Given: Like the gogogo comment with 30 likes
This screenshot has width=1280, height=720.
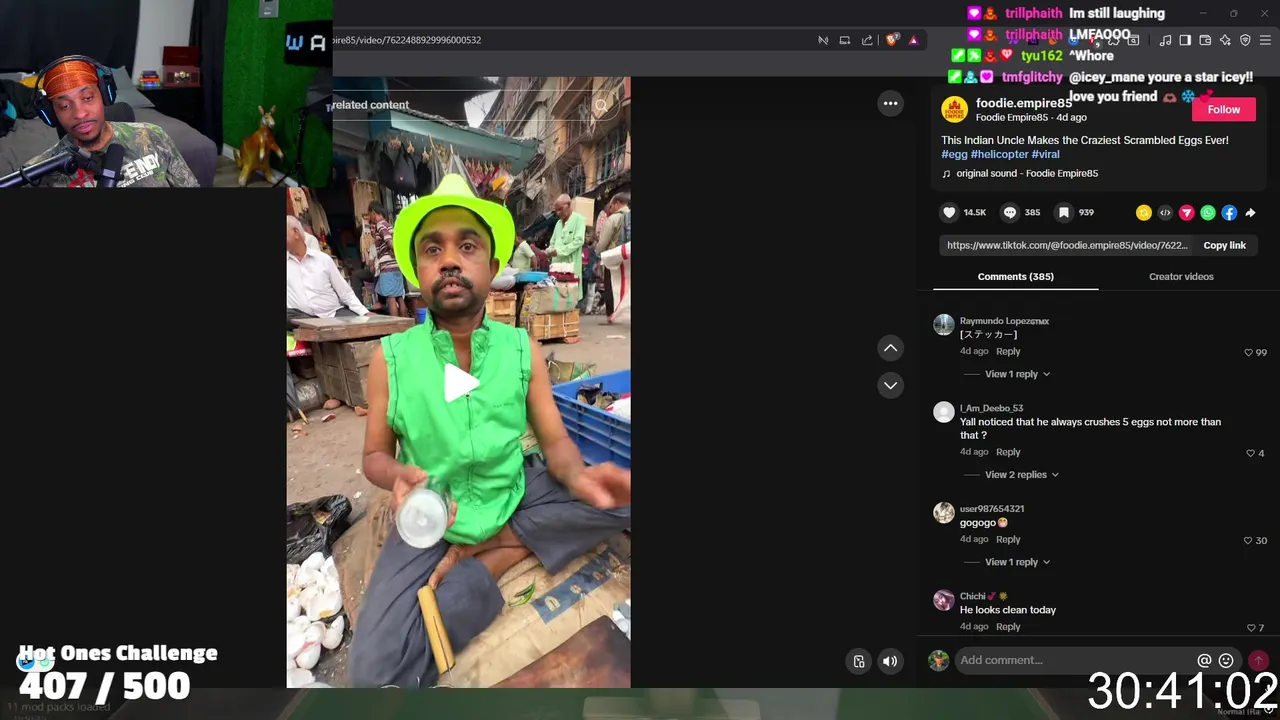Looking at the screenshot, I should [x=1248, y=540].
